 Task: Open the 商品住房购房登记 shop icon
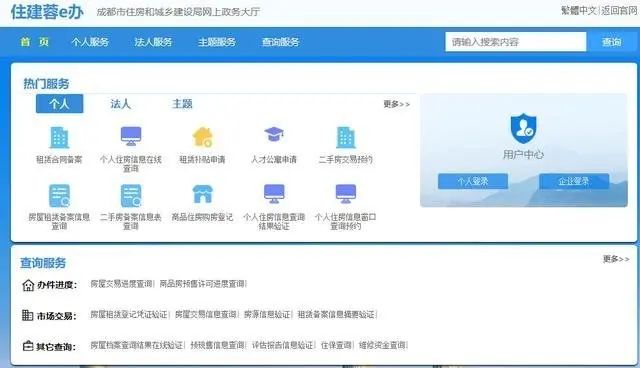point(203,194)
